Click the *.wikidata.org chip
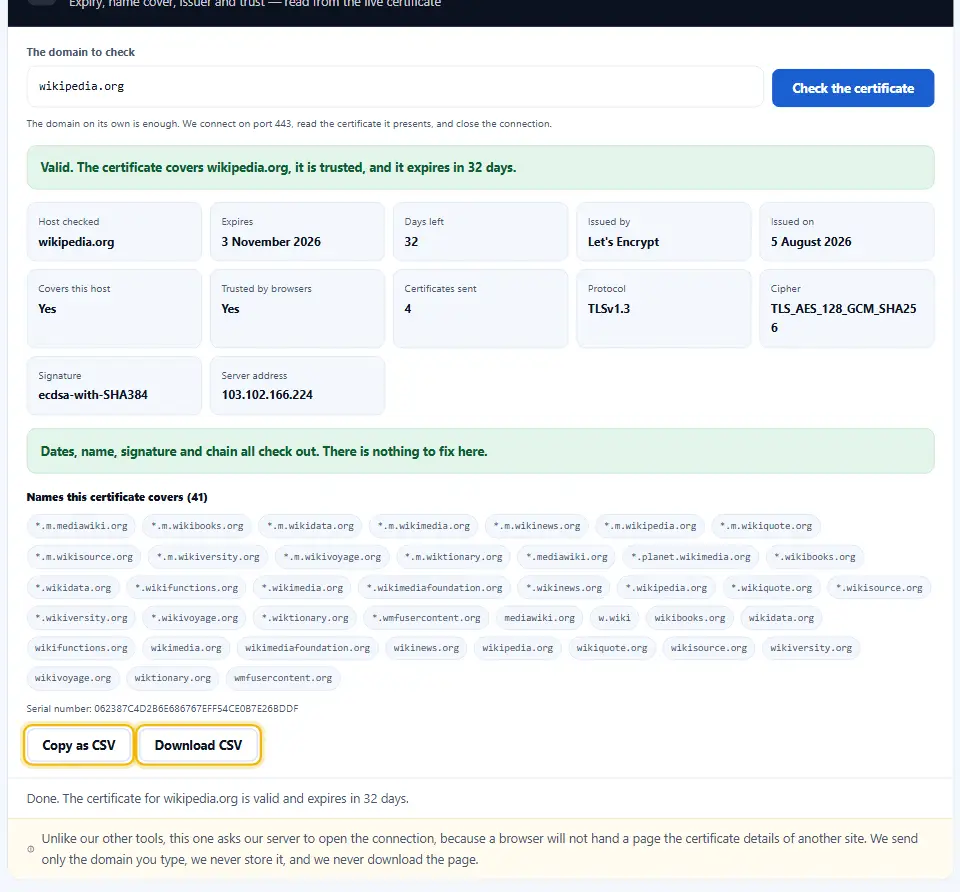The height and width of the screenshot is (892, 960). point(73,588)
